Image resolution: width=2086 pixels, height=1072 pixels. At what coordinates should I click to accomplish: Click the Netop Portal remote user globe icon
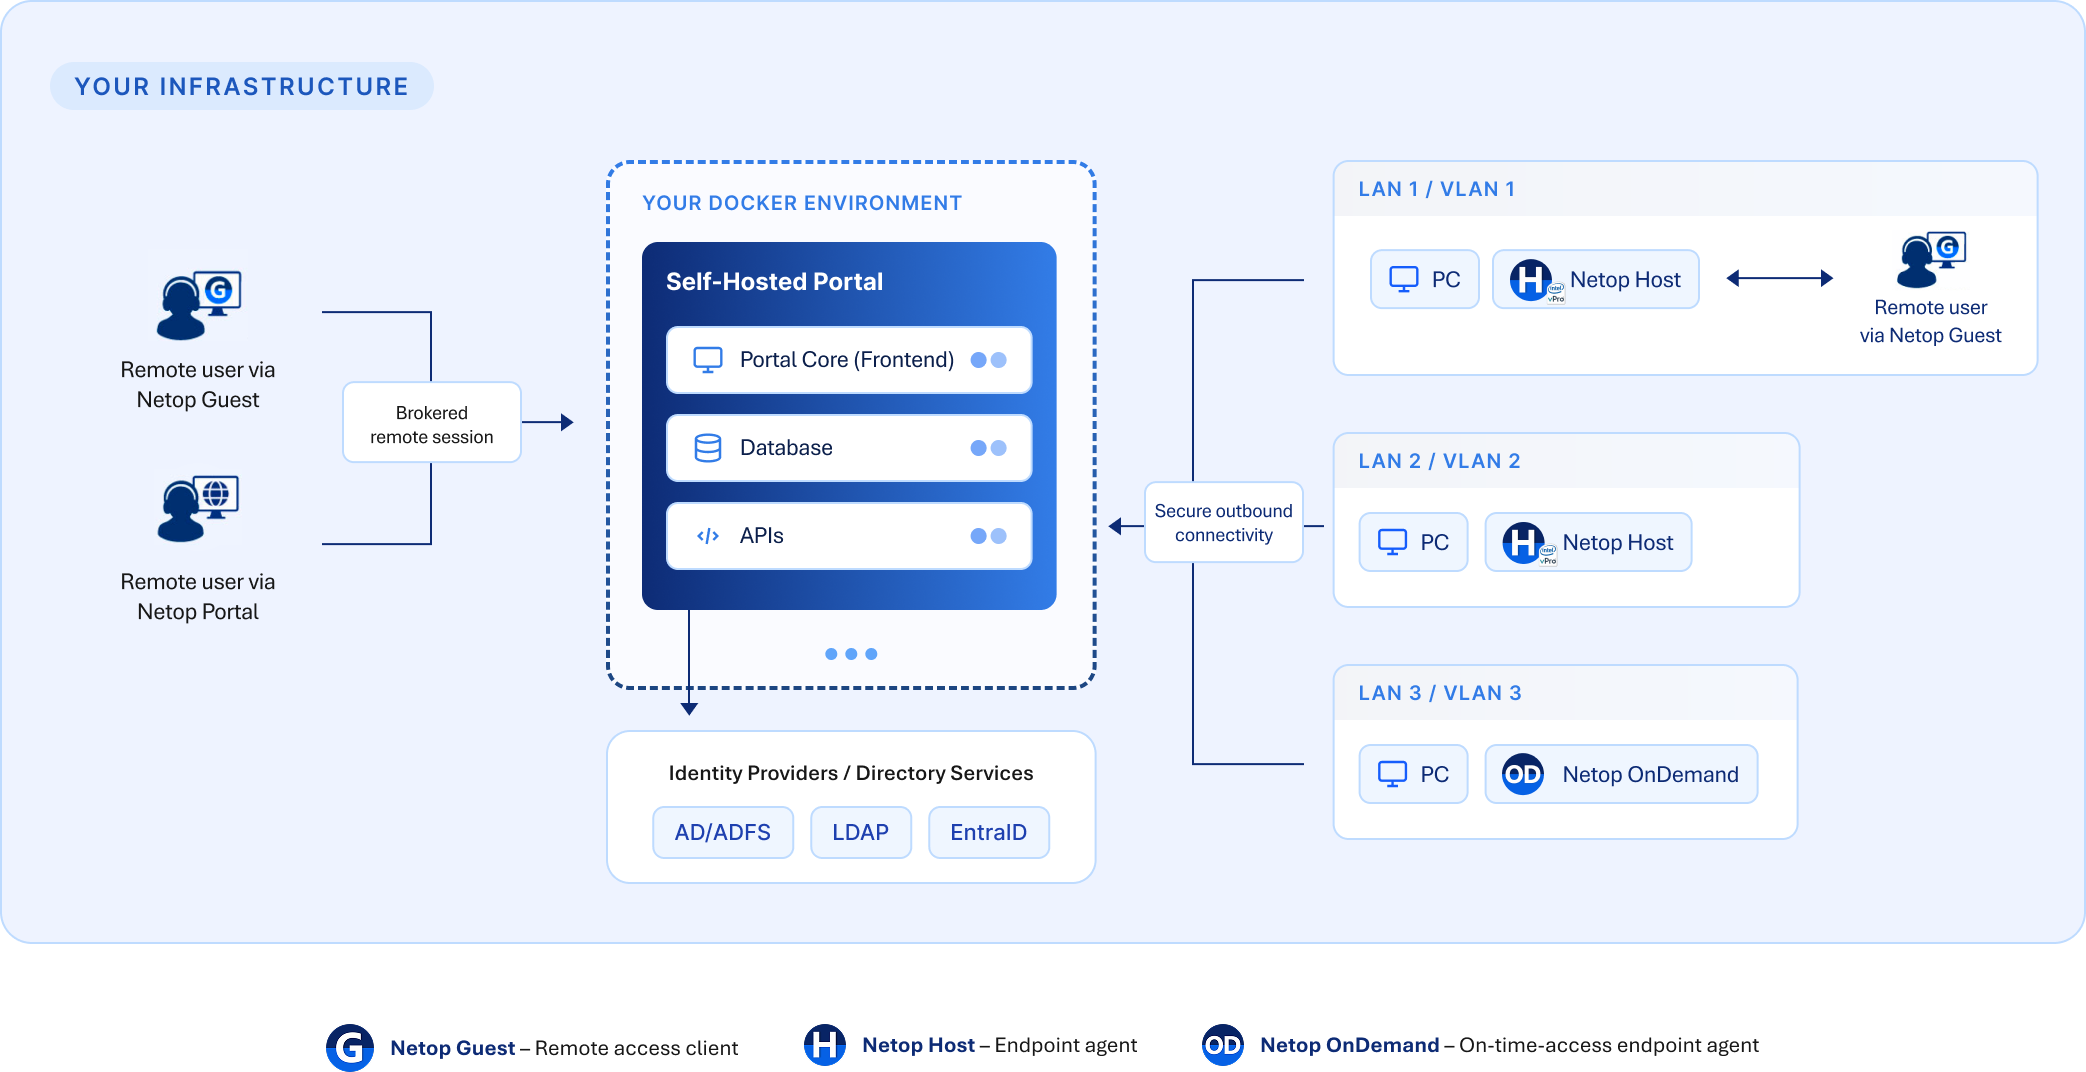(x=199, y=509)
